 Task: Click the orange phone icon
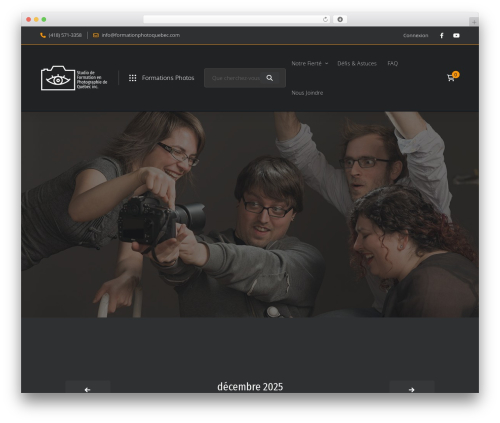tap(43, 35)
